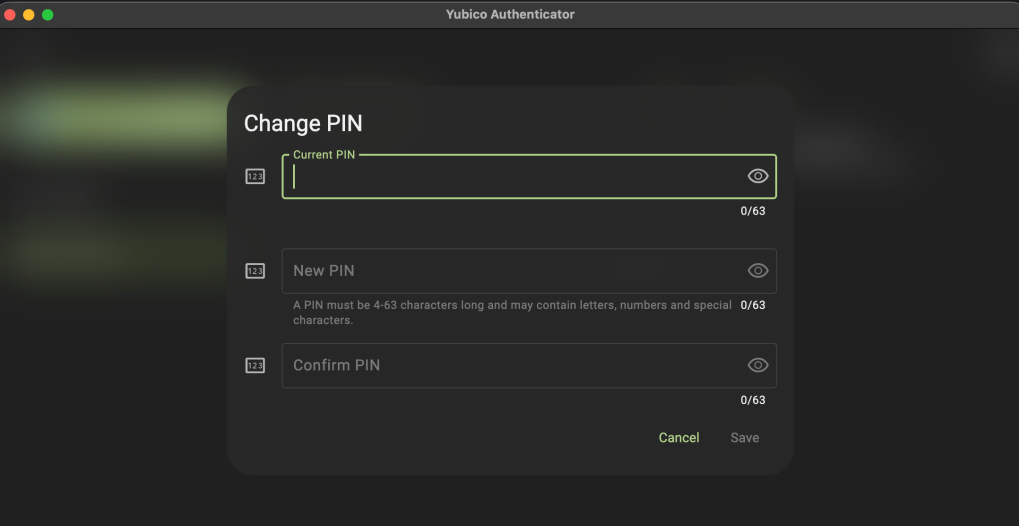Click the numeric keypad icon beside Confirm PIN
1019x526 pixels.
255,366
